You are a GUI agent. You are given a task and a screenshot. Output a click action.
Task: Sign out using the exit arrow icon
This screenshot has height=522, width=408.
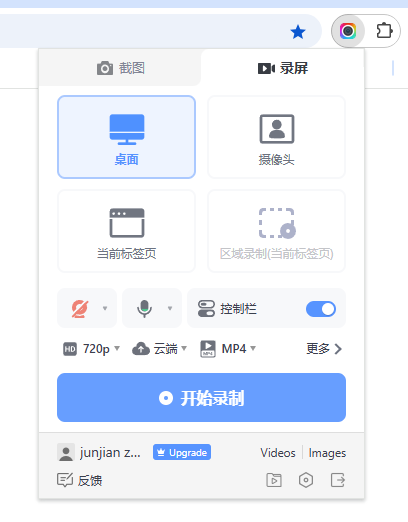[x=338, y=480]
